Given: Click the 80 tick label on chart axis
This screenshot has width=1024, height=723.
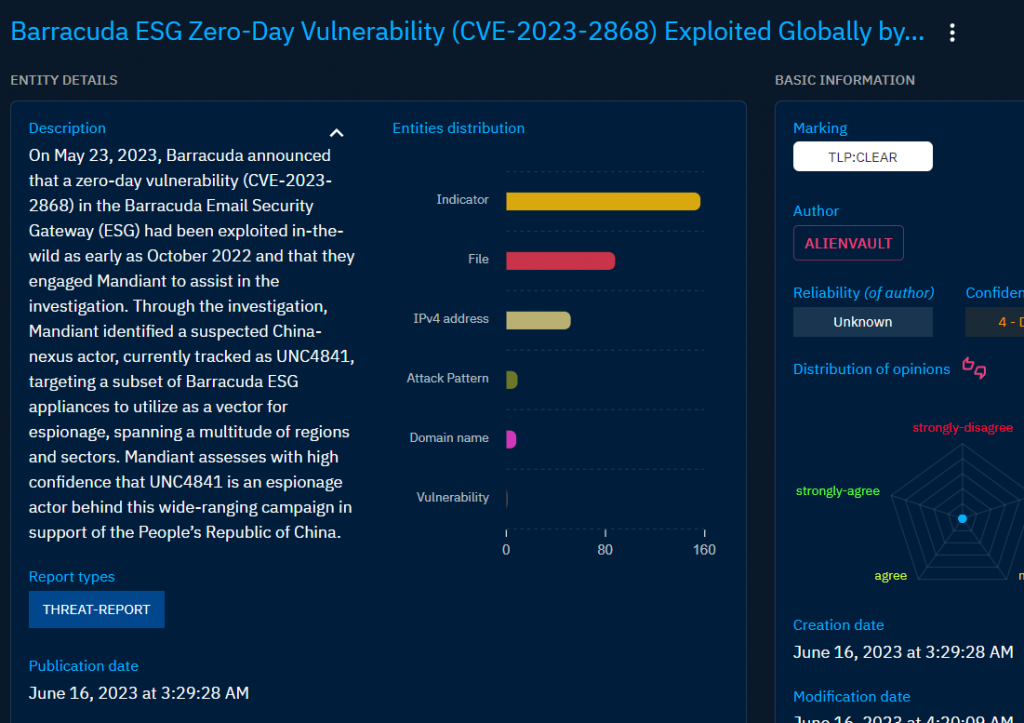Looking at the screenshot, I should point(605,550).
